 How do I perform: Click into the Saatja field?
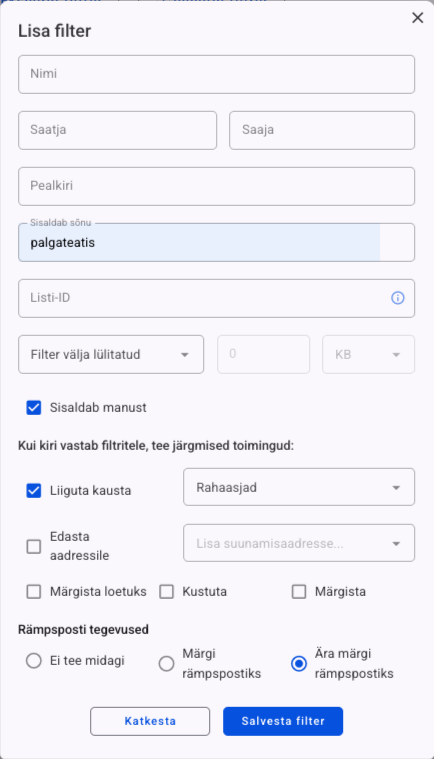[118, 130]
